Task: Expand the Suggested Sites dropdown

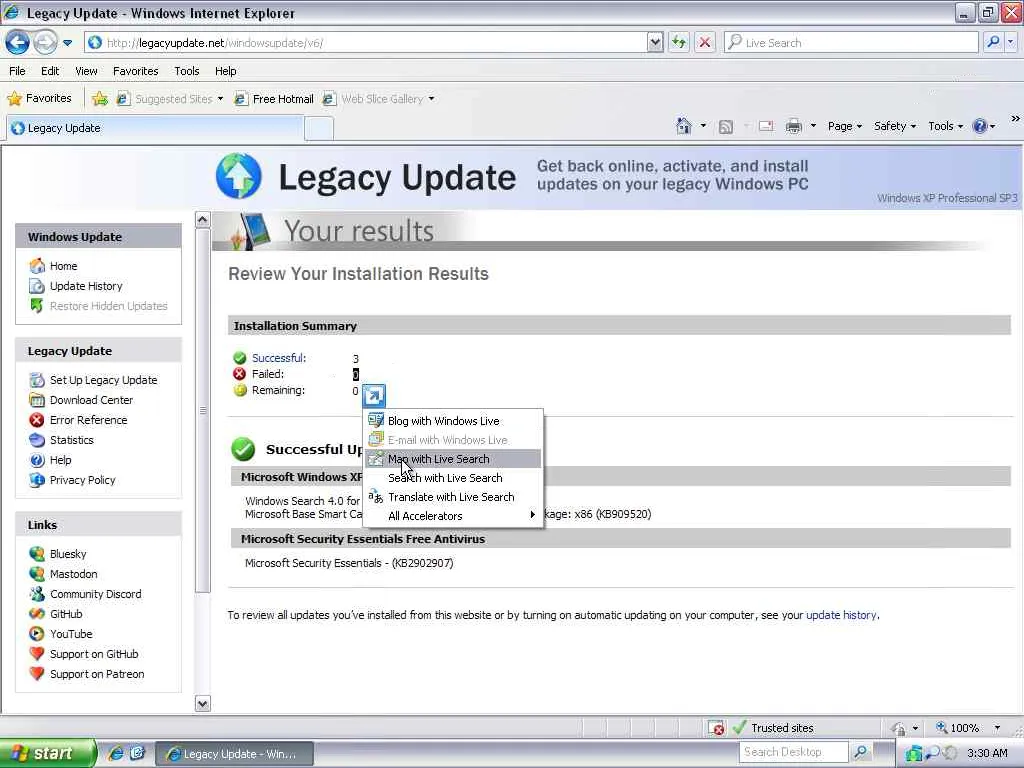Action: coord(220,99)
